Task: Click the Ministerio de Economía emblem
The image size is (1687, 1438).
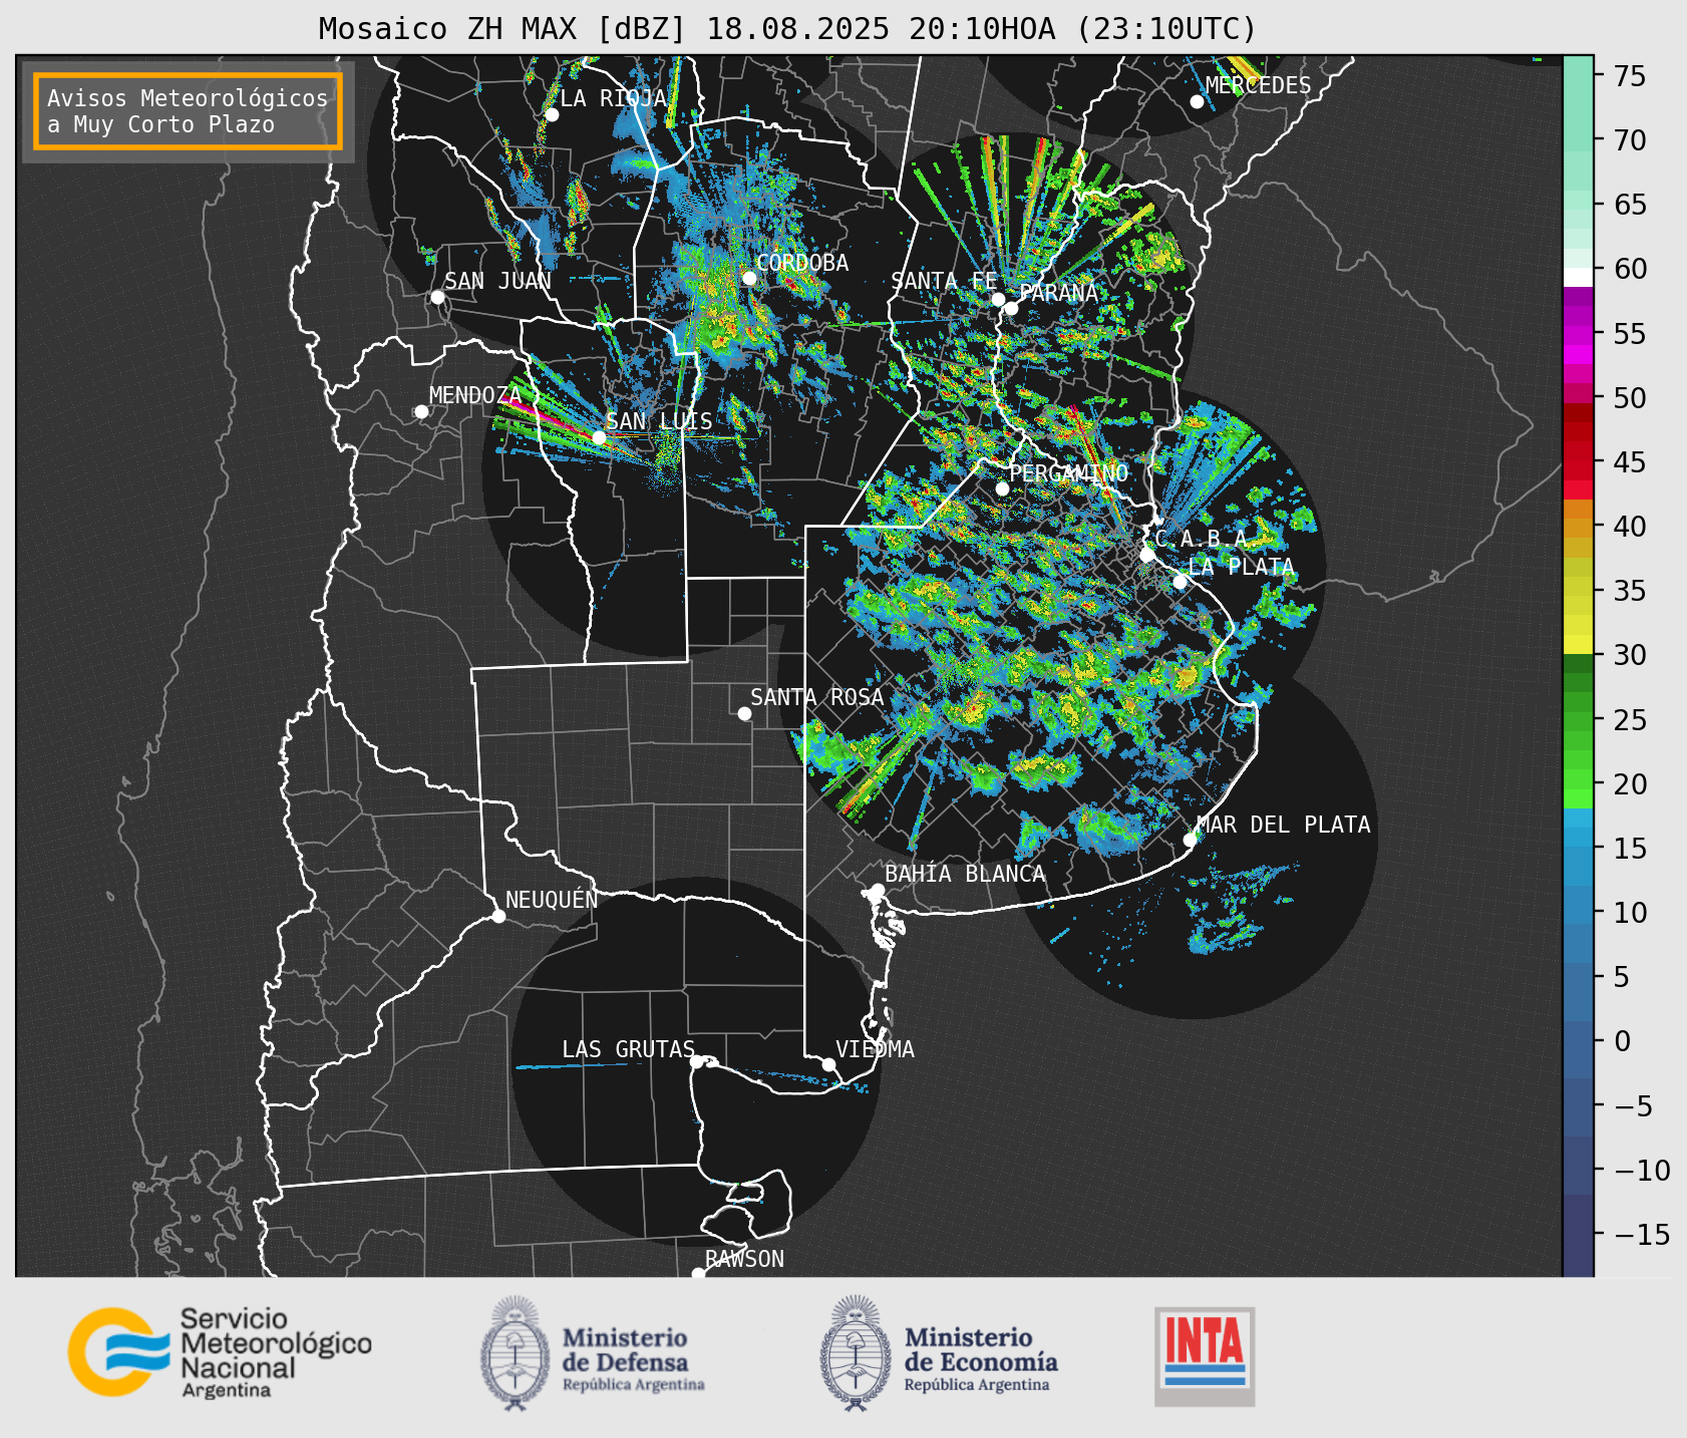Action: [x=855, y=1353]
